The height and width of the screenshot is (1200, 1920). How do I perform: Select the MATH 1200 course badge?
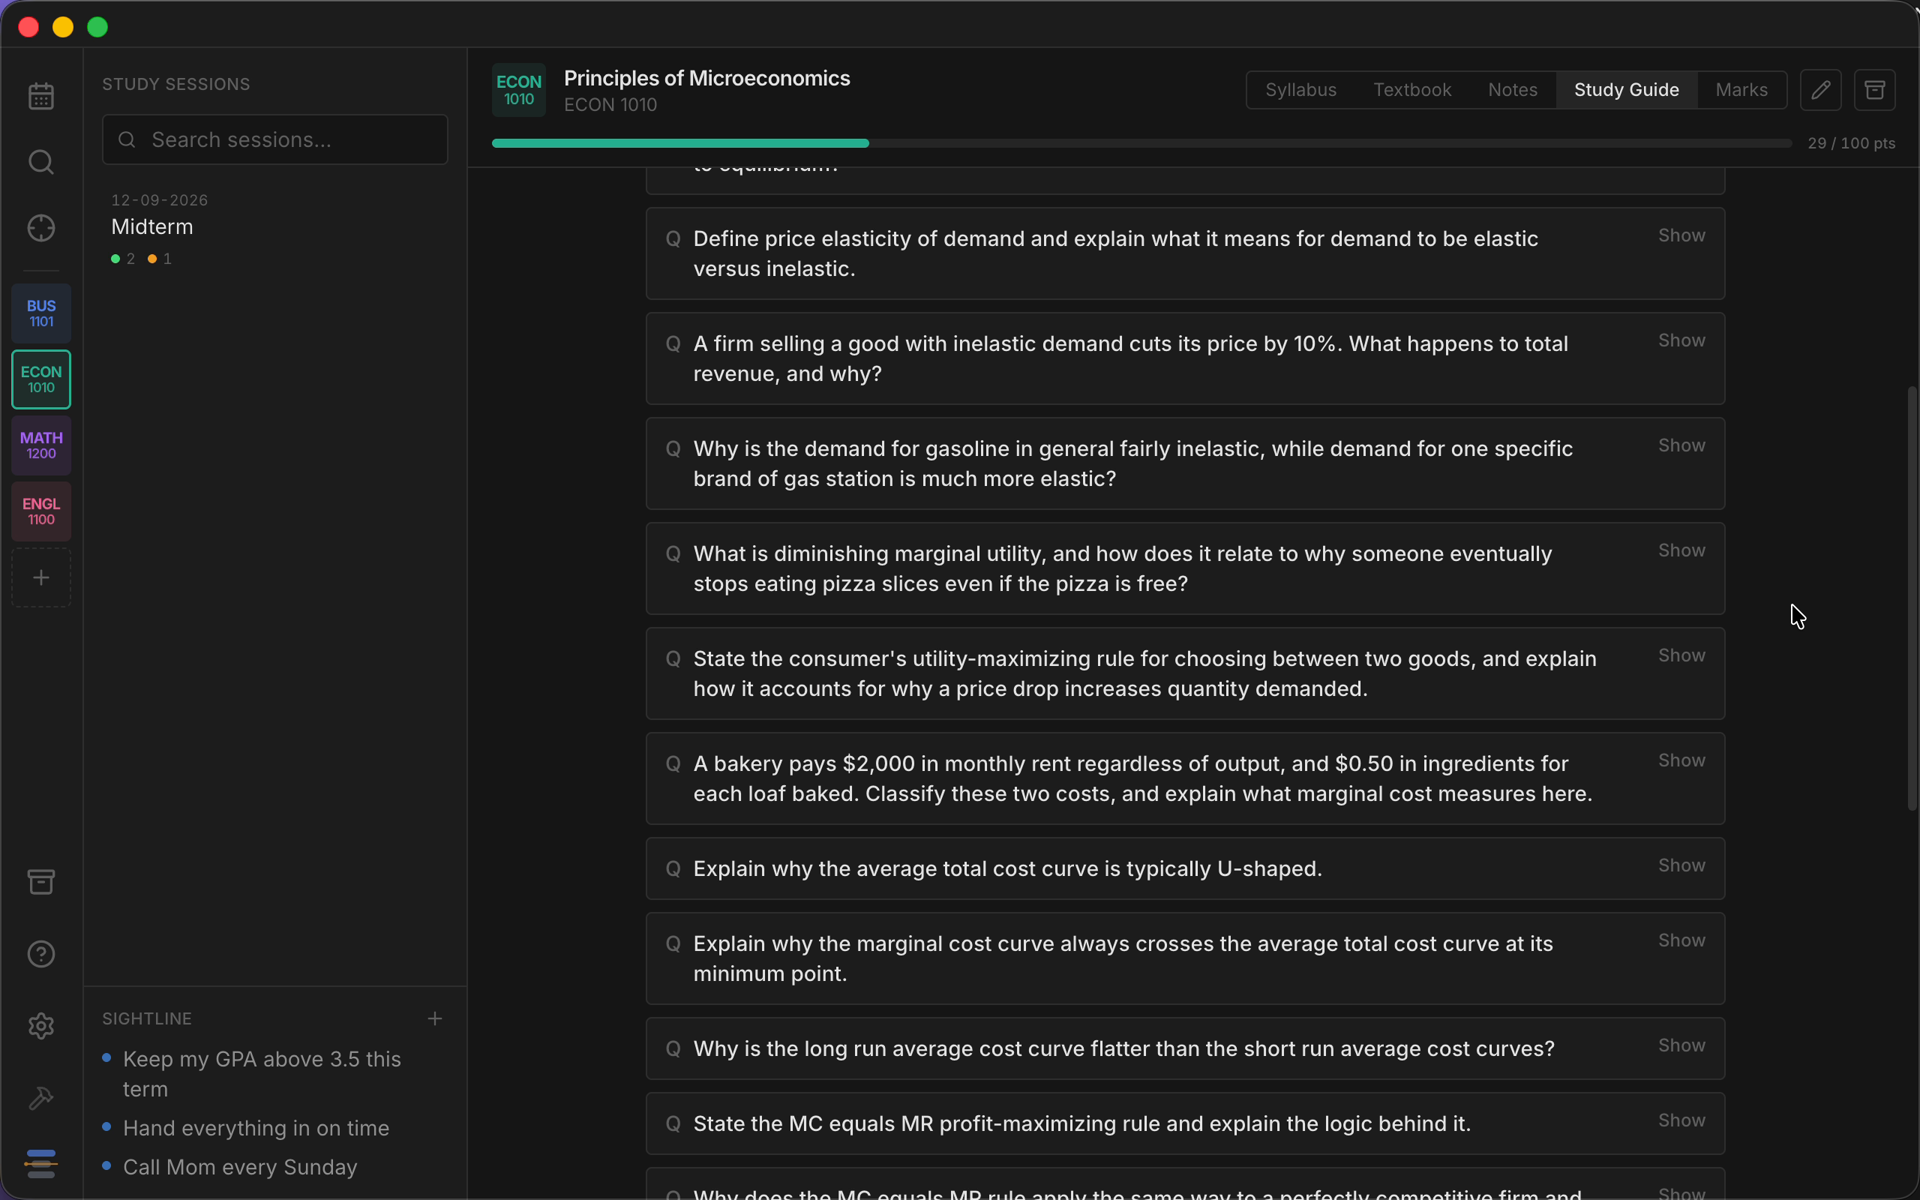point(41,445)
